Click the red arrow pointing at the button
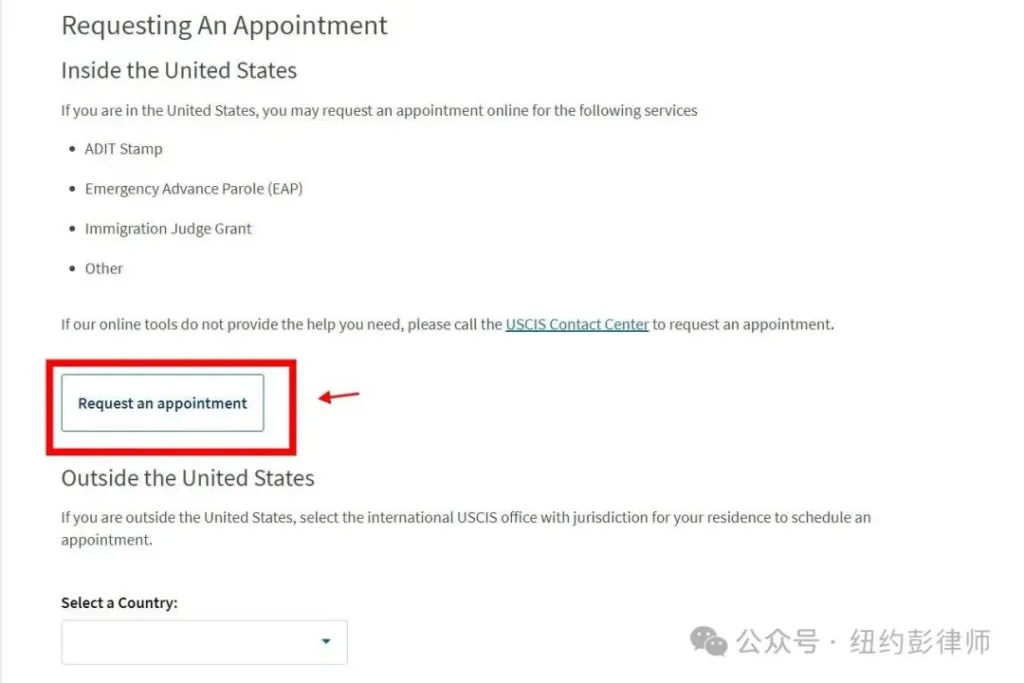The width and height of the screenshot is (1024, 683). click(339, 396)
